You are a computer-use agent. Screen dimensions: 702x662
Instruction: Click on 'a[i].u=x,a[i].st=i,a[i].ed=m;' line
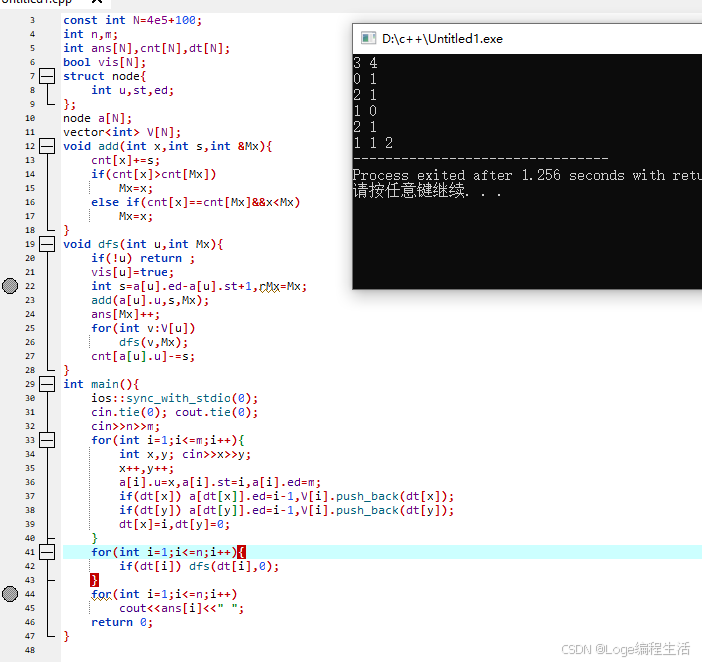pos(220,482)
